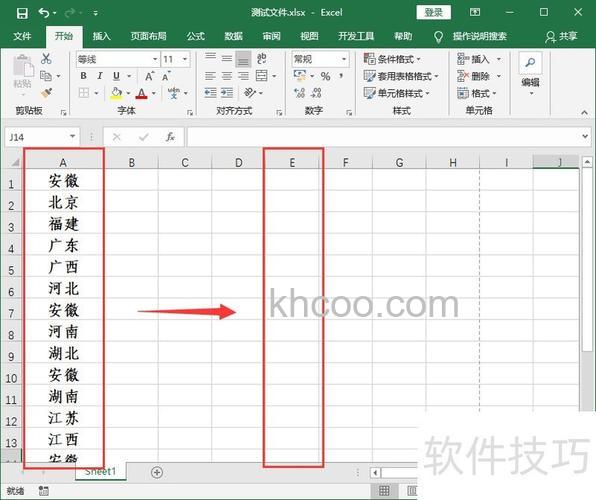Open the 审阅 tab
The width and height of the screenshot is (596, 500).
click(271, 36)
